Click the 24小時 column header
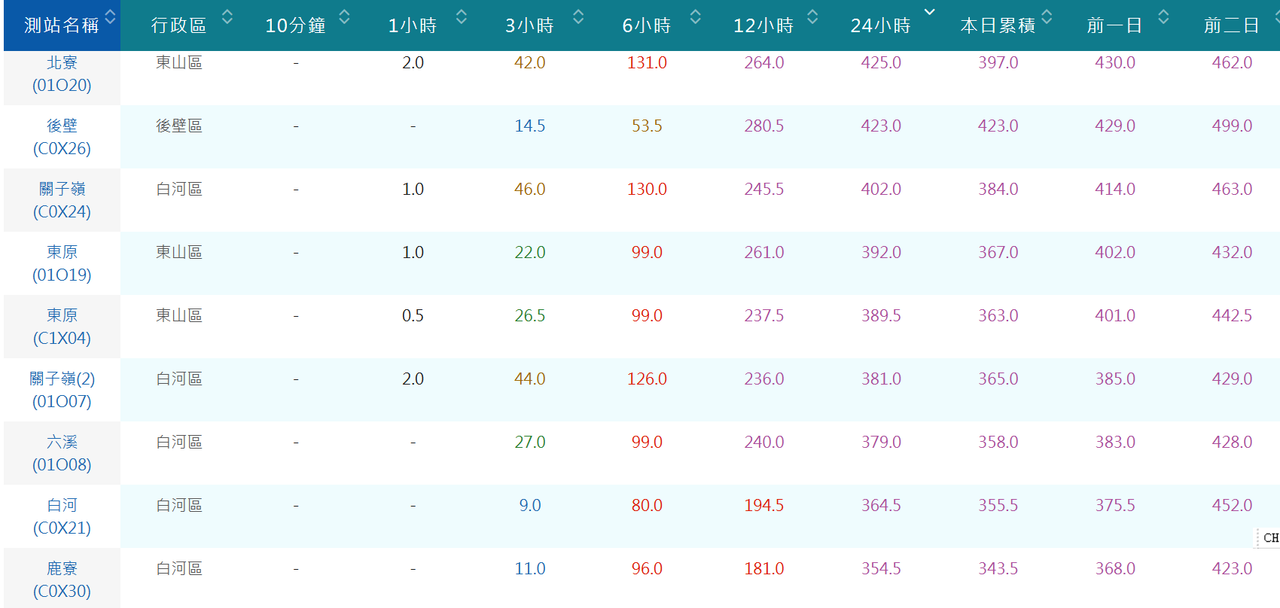The height and width of the screenshot is (608, 1280). point(881,25)
